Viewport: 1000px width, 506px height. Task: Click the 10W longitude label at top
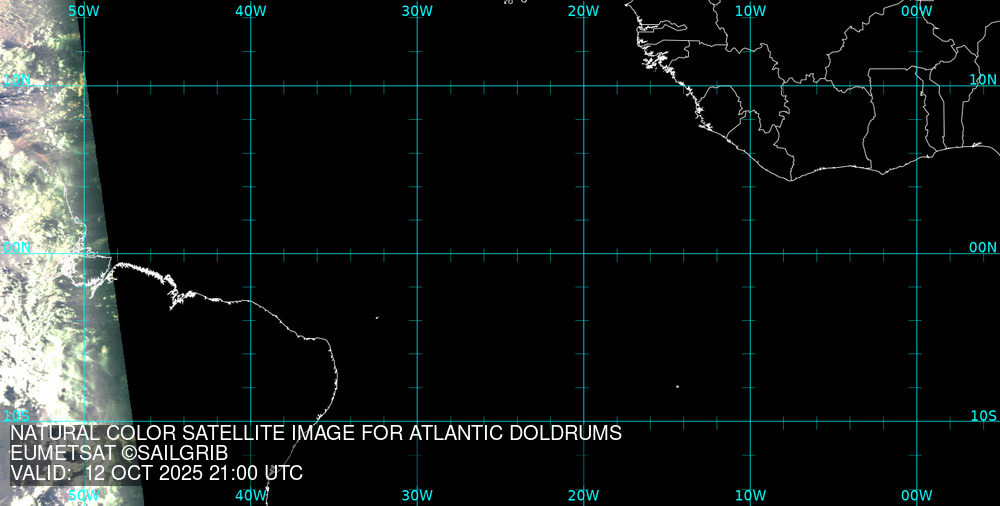tap(750, 11)
